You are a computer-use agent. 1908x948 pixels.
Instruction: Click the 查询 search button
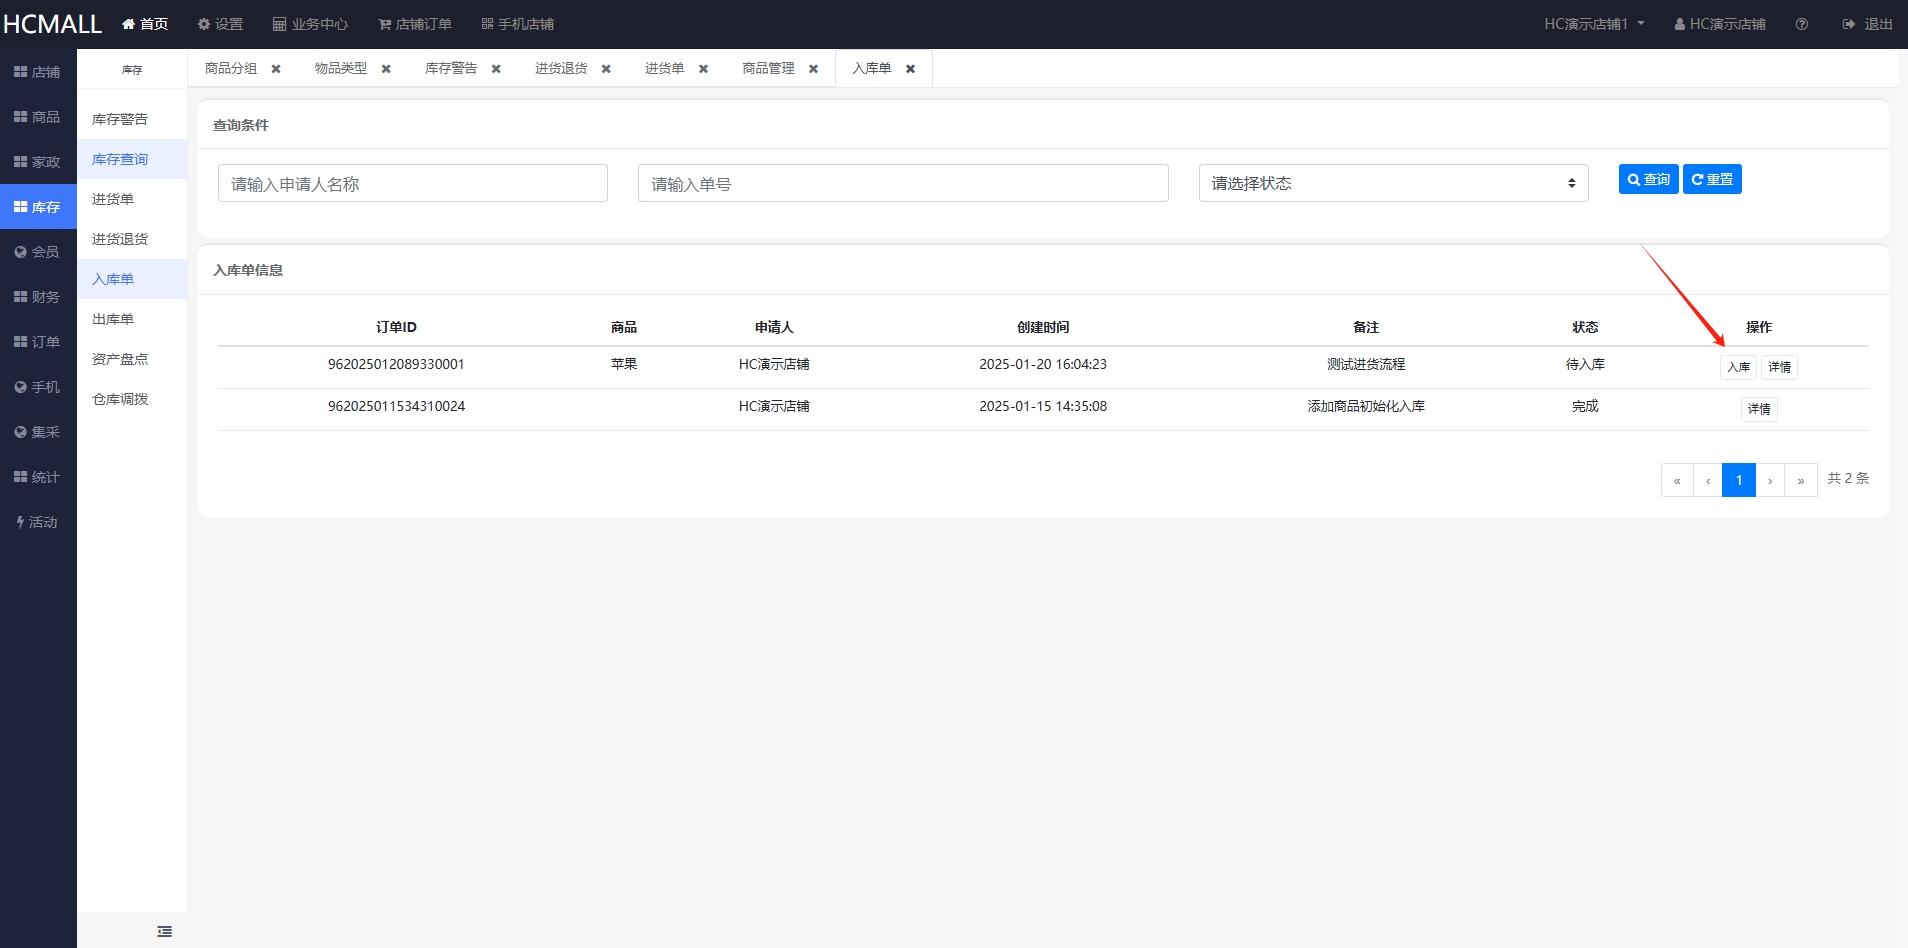point(1648,179)
